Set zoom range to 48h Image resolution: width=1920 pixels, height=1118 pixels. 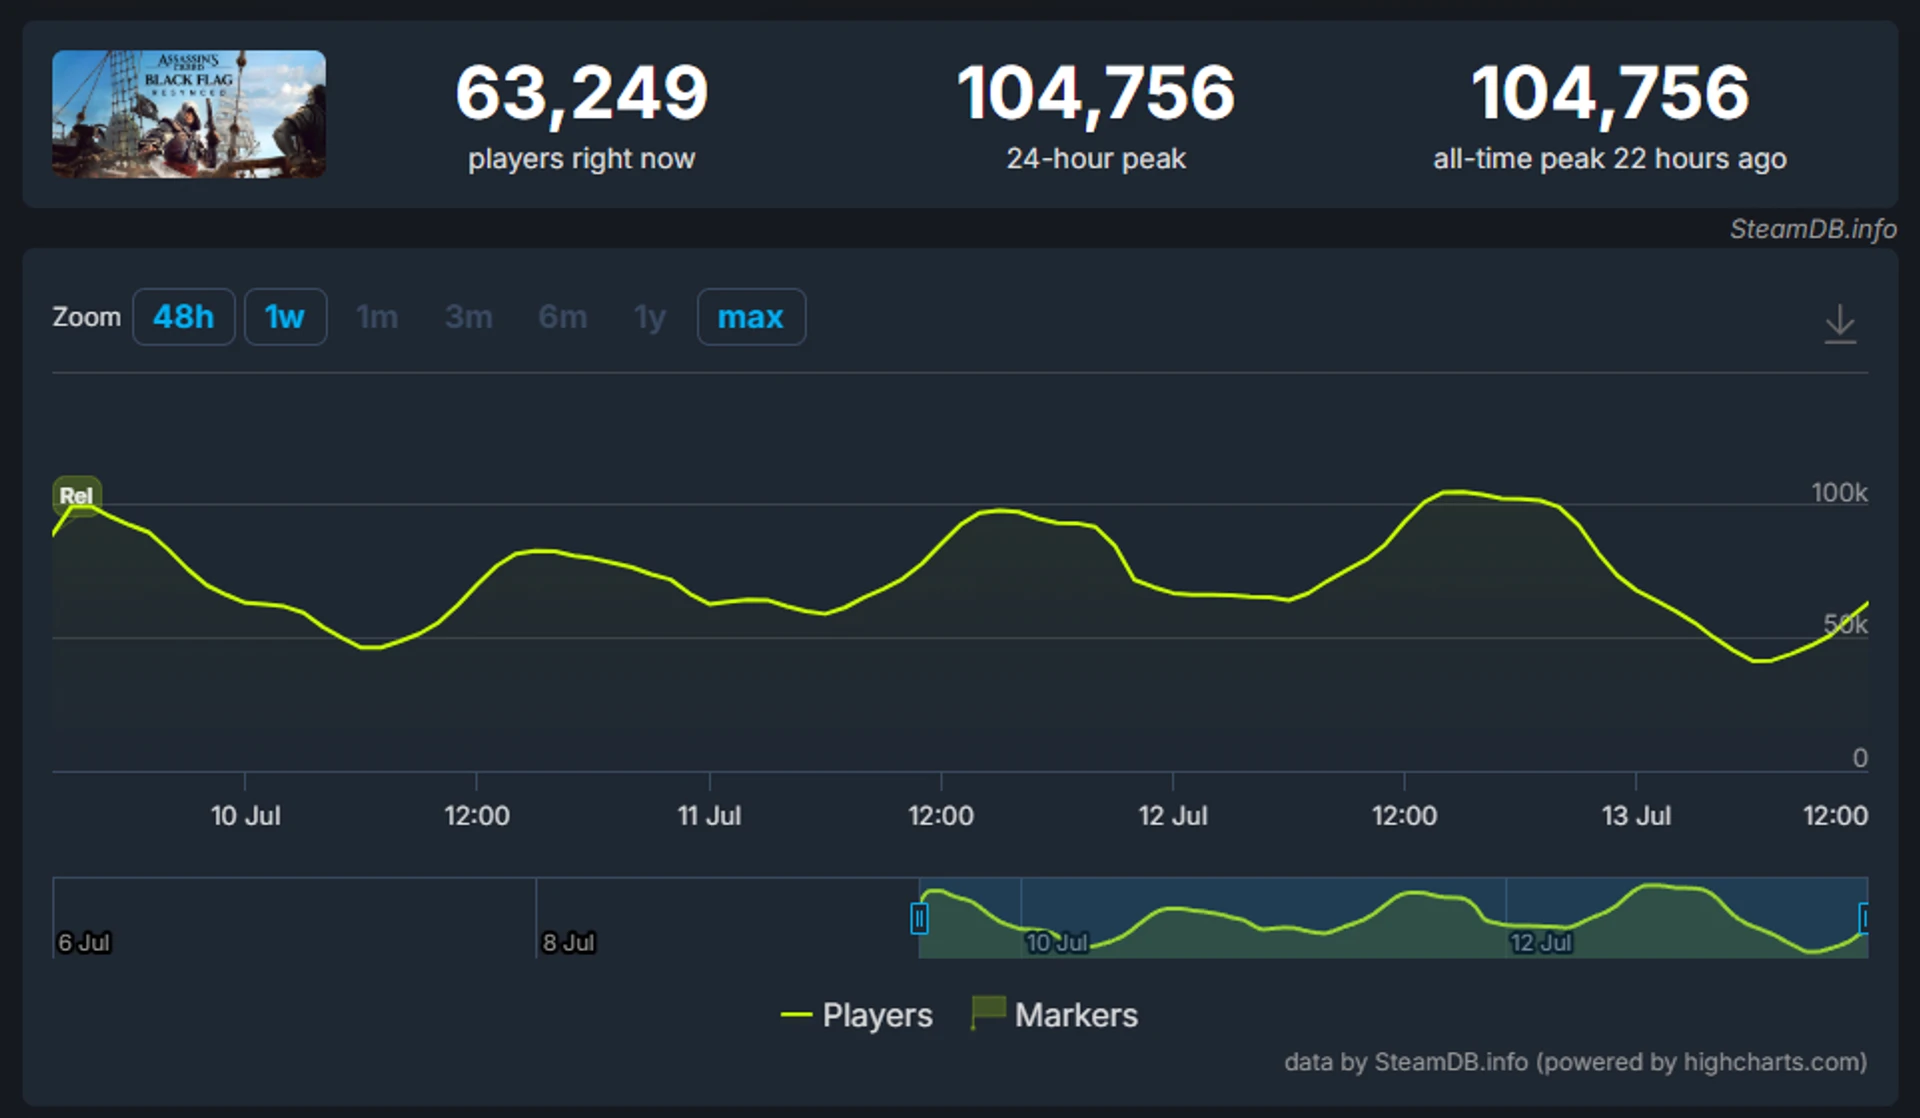(x=183, y=317)
